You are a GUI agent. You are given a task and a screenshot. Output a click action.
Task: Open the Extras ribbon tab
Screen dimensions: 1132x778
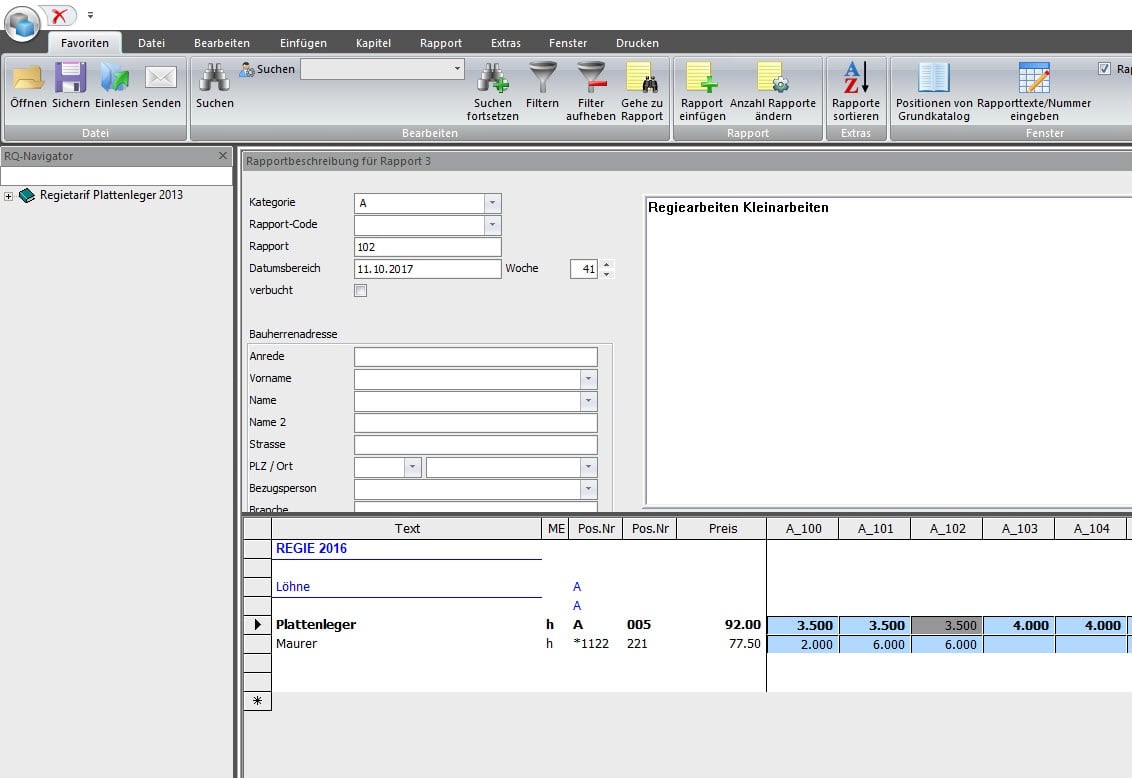pyautogui.click(x=505, y=43)
